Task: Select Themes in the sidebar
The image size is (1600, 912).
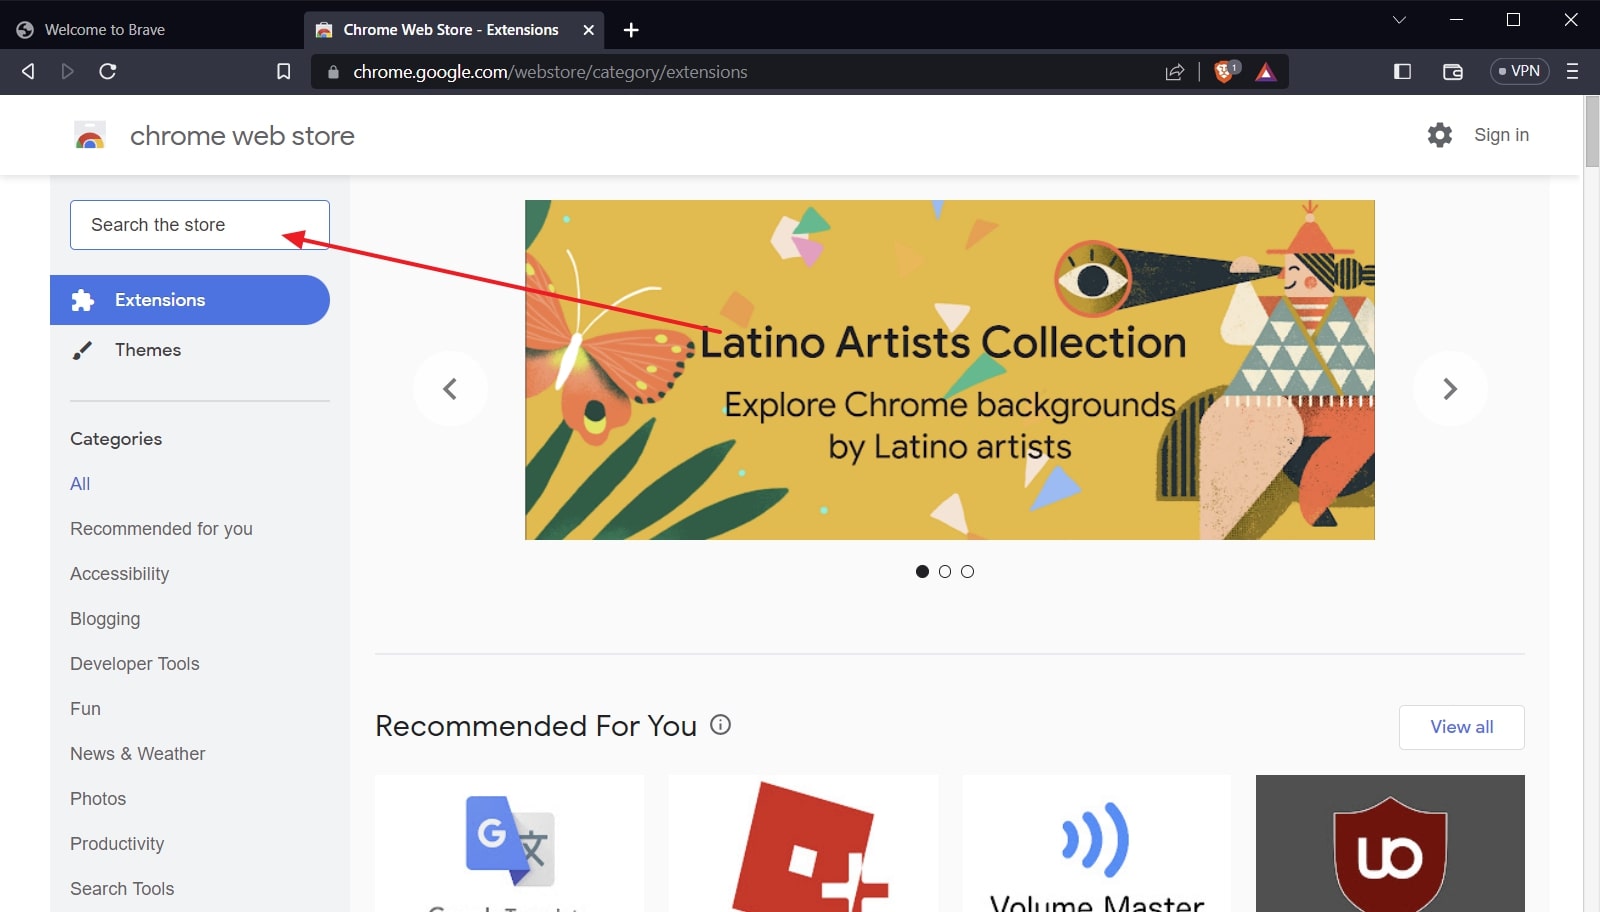Action: tap(190, 350)
